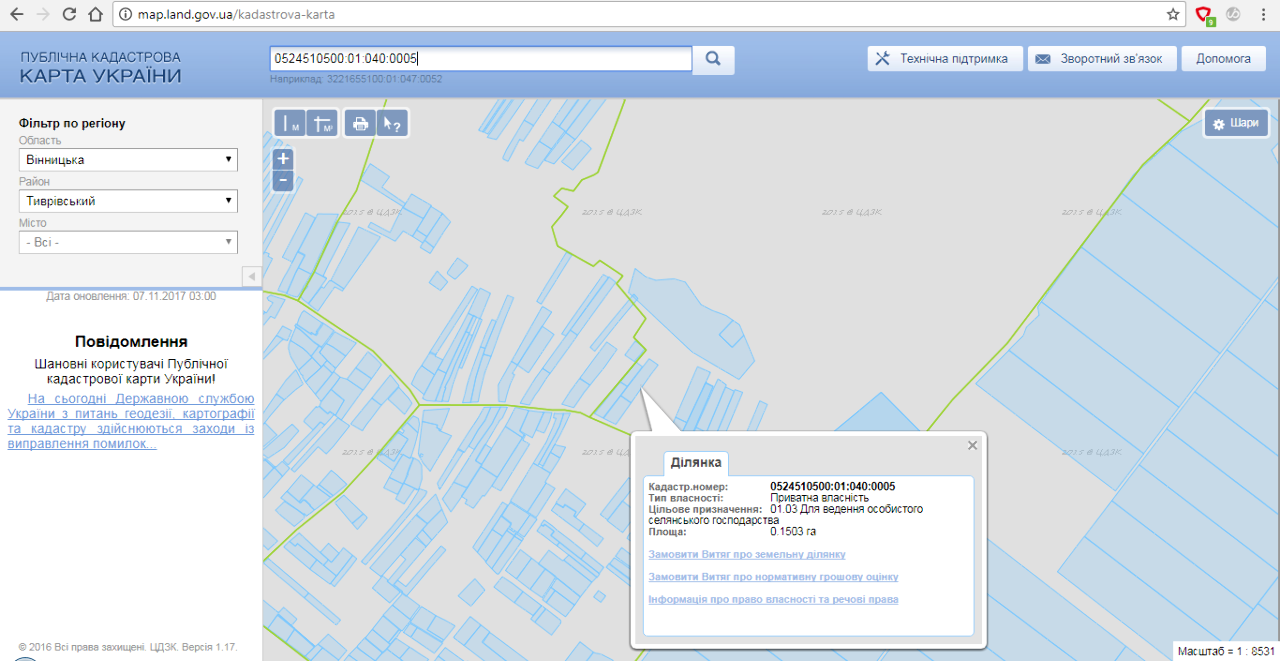Bookmark this page with the star
The width and height of the screenshot is (1280, 661).
pos(1173,15)
